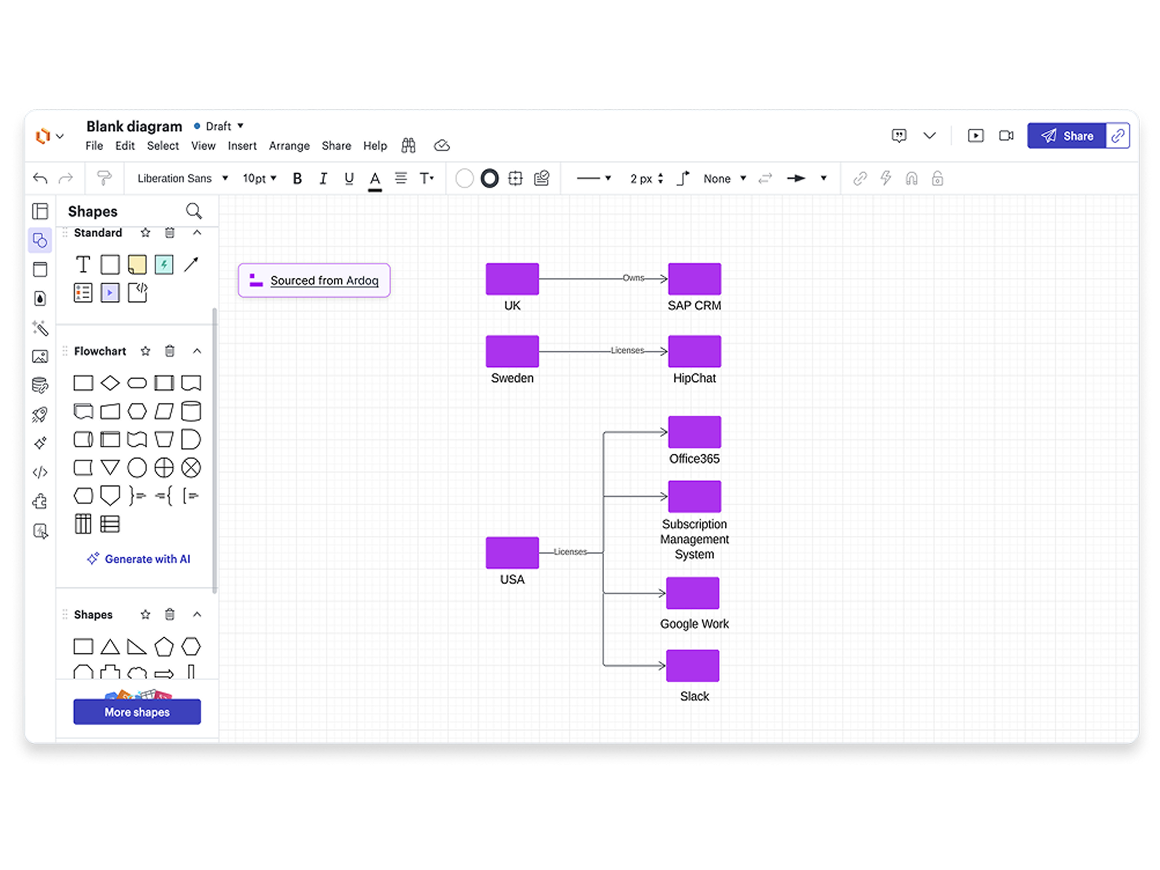Click the More shapes button
This screenshot has width=1160, height=870.
point(137,712)
